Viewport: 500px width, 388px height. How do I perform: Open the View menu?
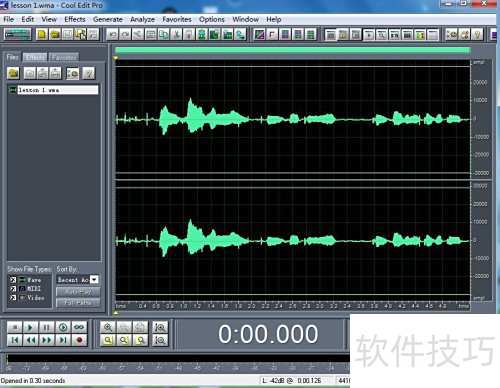point(49,19)
